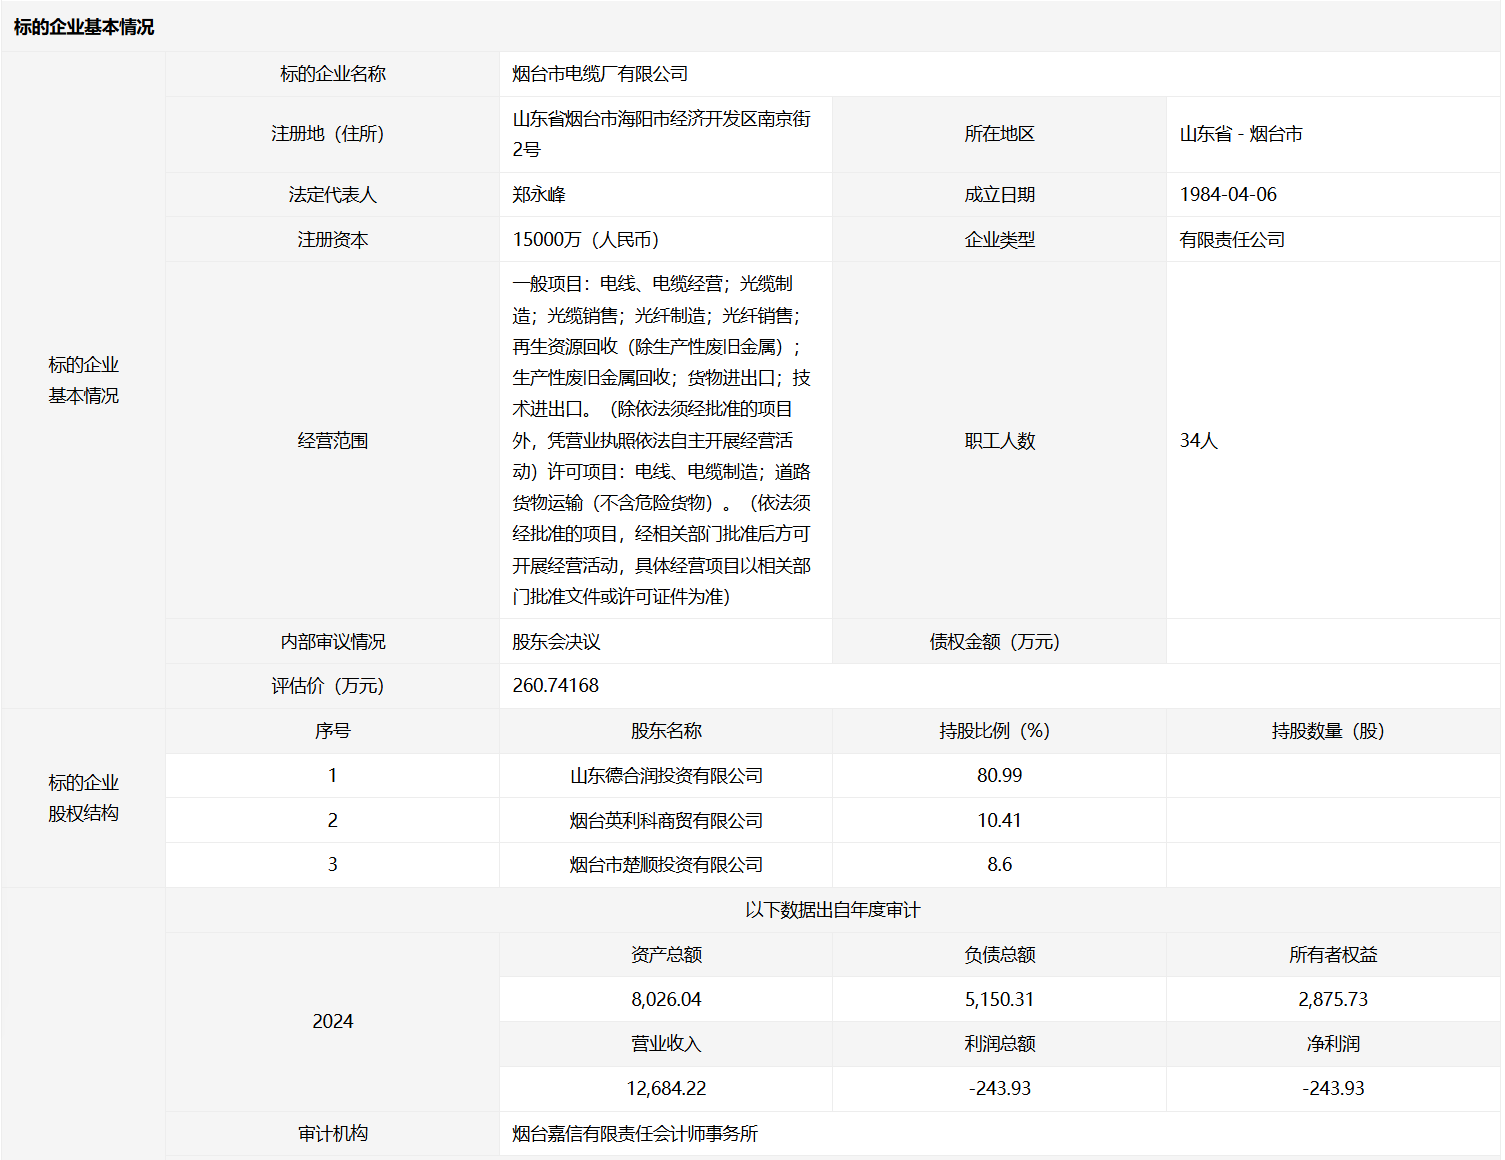
Task: Select legal representative name 郑永峰
Action: (x=539, y=195)
